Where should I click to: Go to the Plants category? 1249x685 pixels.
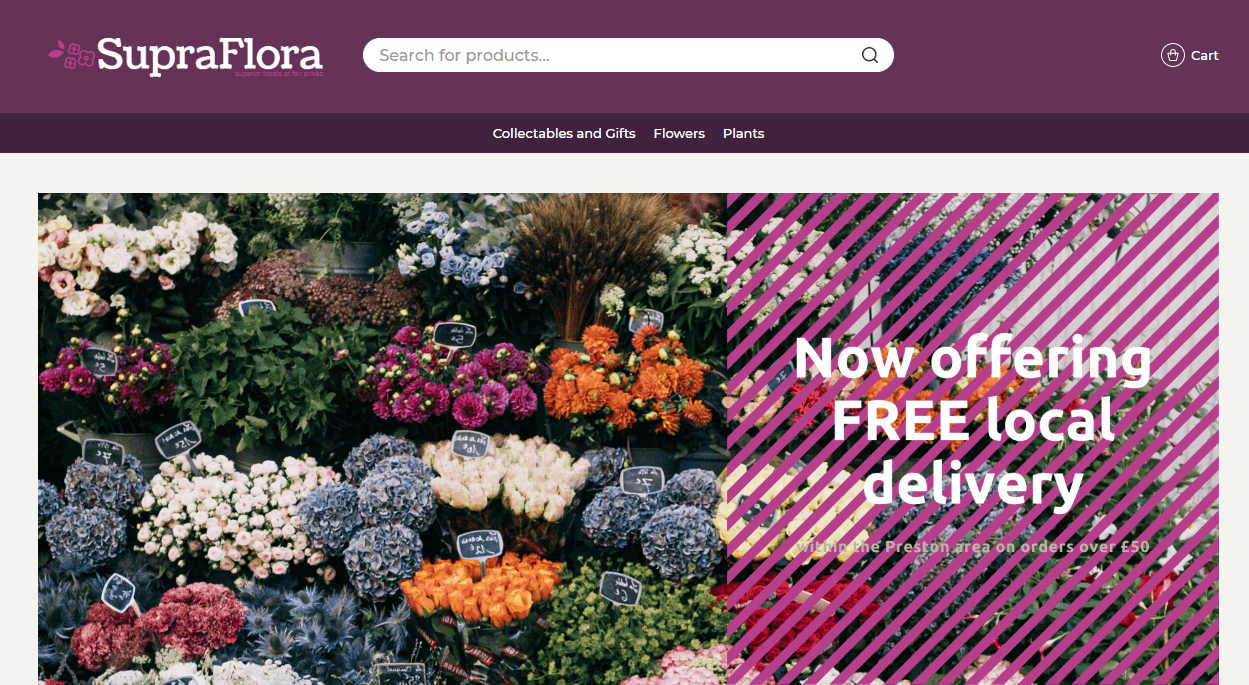(x=743, y=133)
